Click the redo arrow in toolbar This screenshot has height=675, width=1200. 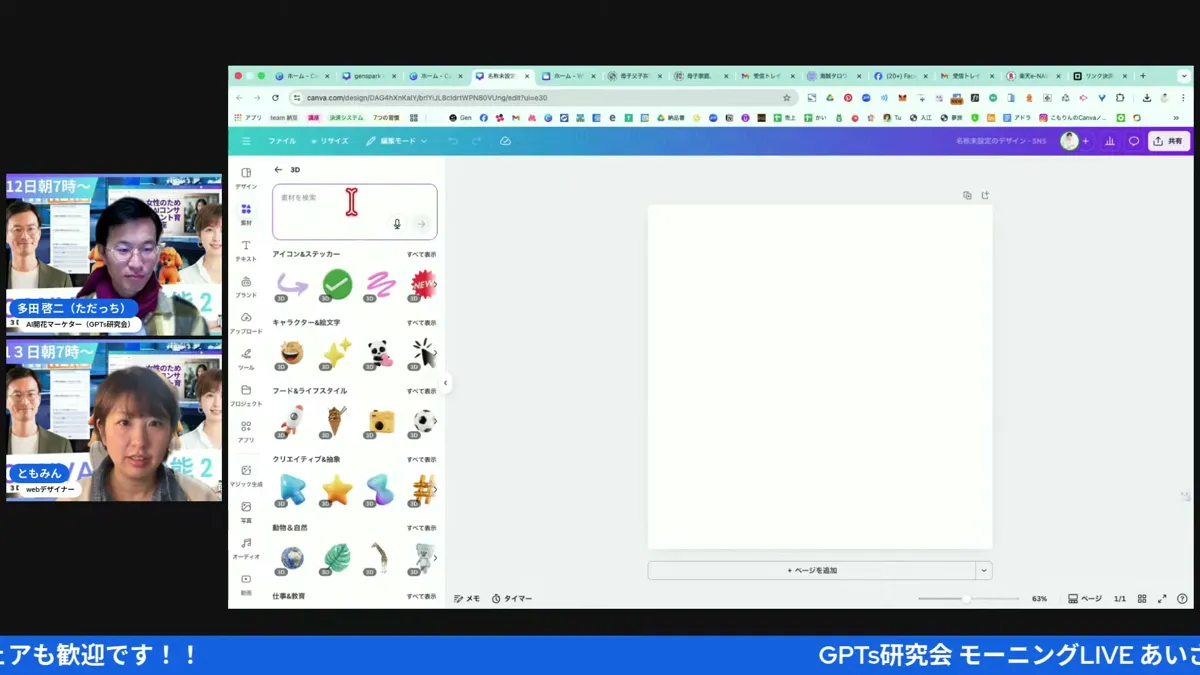point(476,141)
